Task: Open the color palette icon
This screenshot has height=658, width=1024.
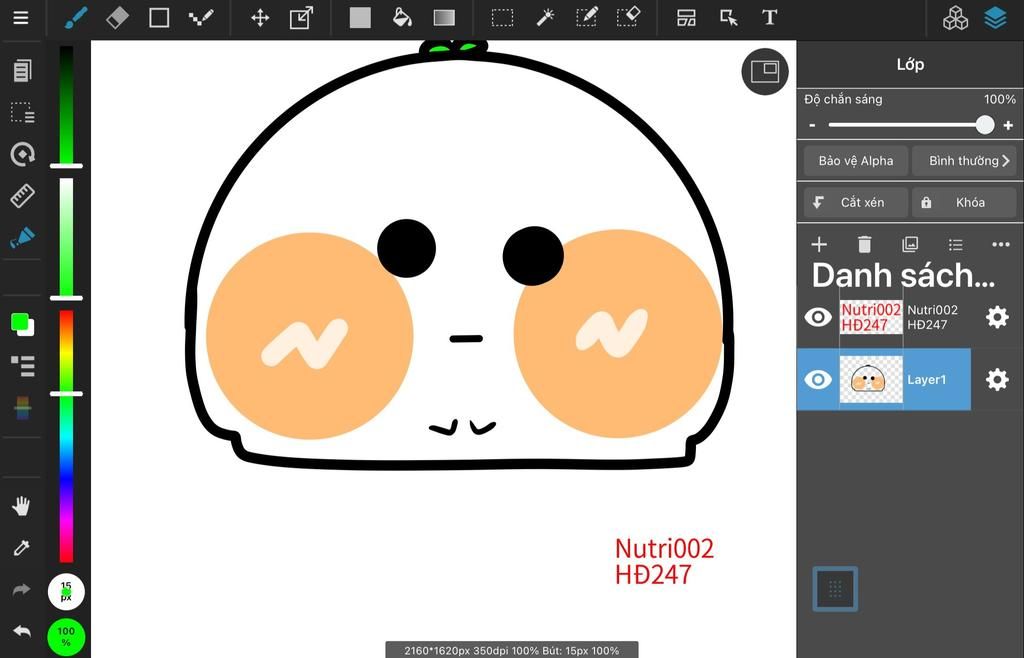Action: click(x=22, y=408)
